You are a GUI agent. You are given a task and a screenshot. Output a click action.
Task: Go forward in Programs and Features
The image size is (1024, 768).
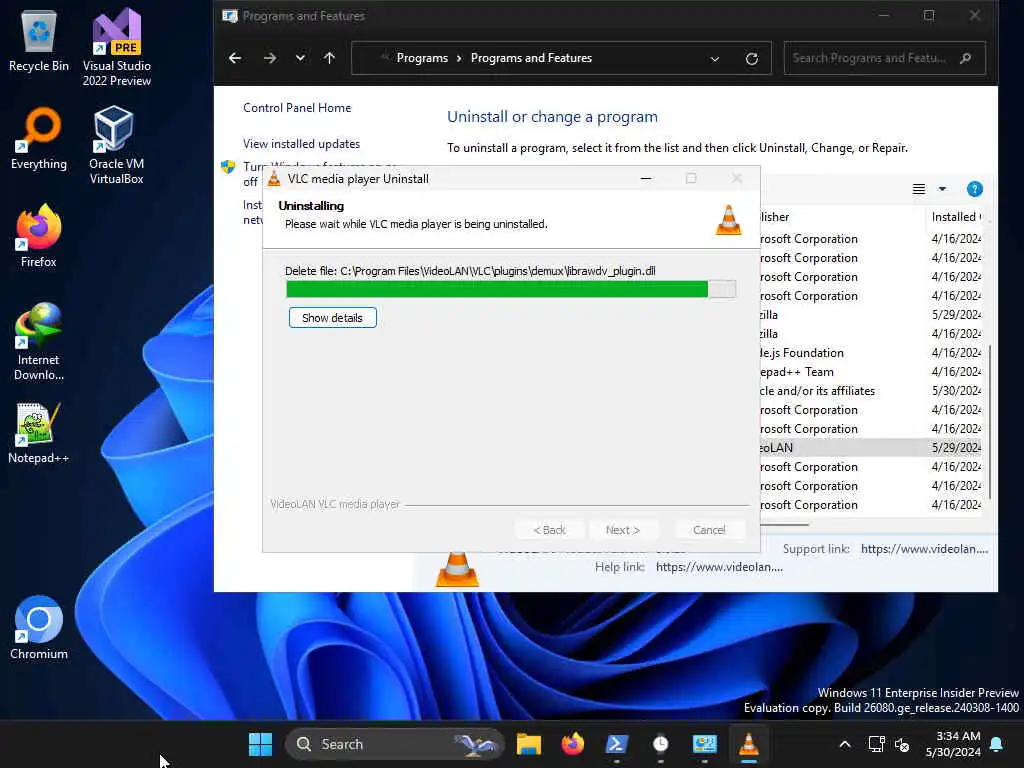(270, 58)
